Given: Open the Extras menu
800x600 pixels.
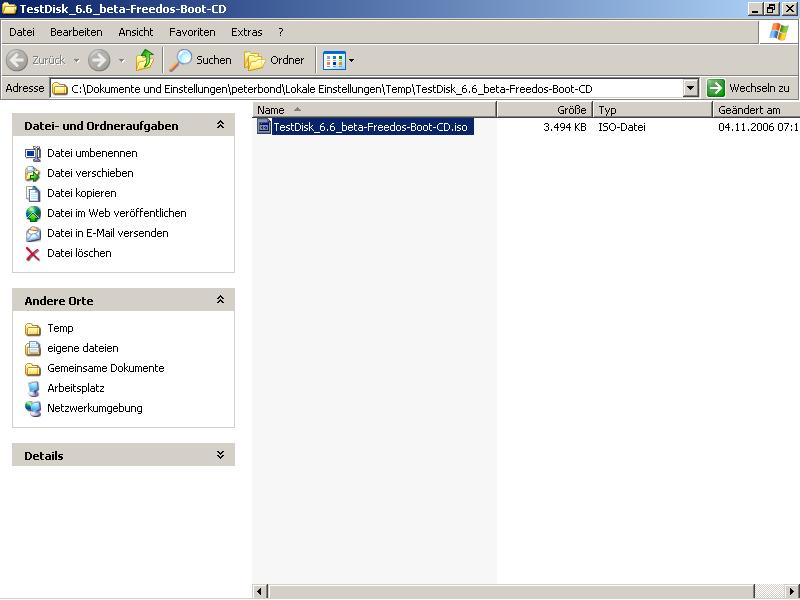Looking at the screenshot, I should pyautogui.click(x=246, y=32).
